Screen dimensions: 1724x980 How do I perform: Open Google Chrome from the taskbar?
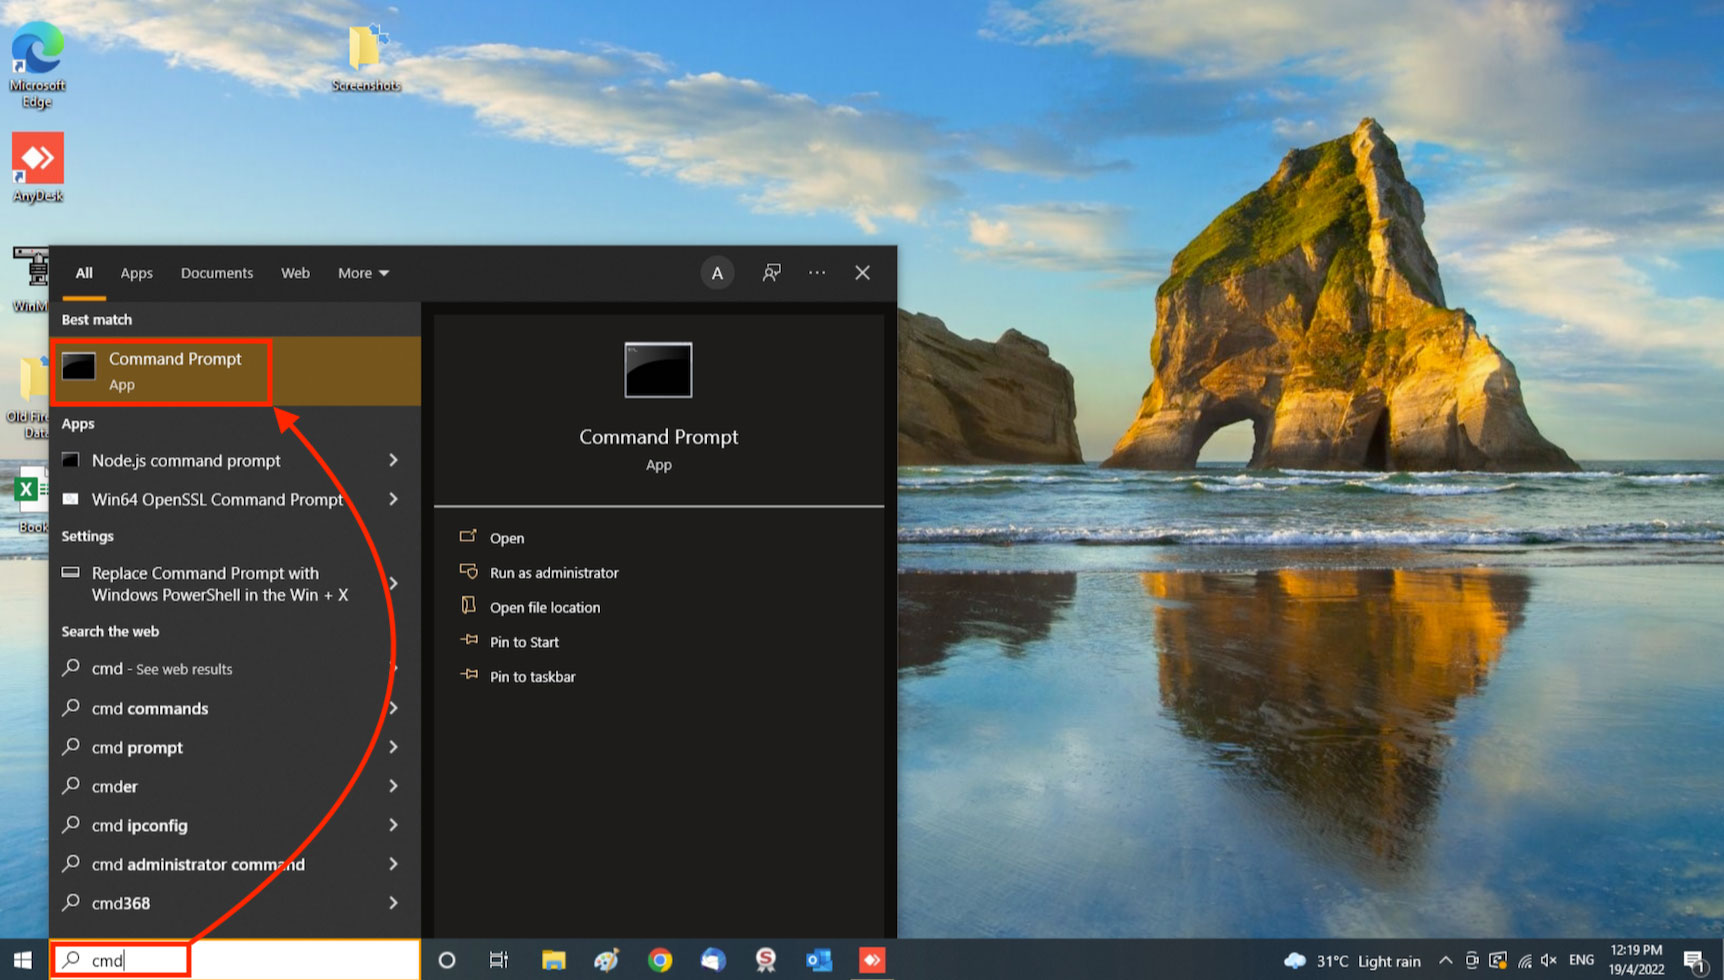click(660, 960)
